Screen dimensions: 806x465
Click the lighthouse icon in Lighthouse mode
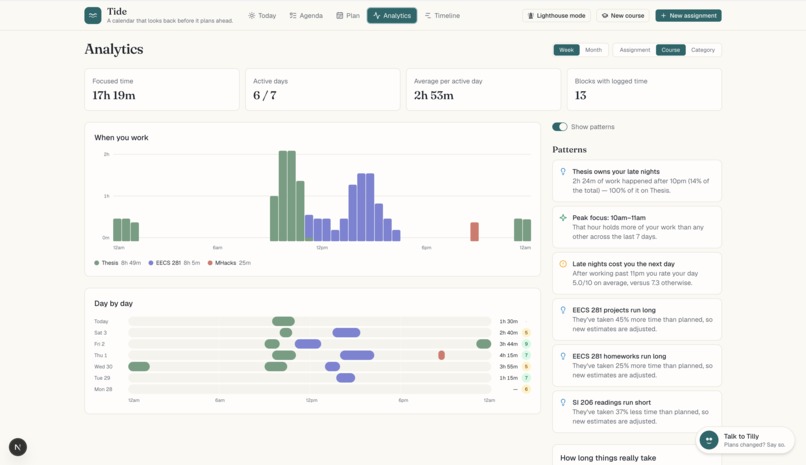pos(531,15)
